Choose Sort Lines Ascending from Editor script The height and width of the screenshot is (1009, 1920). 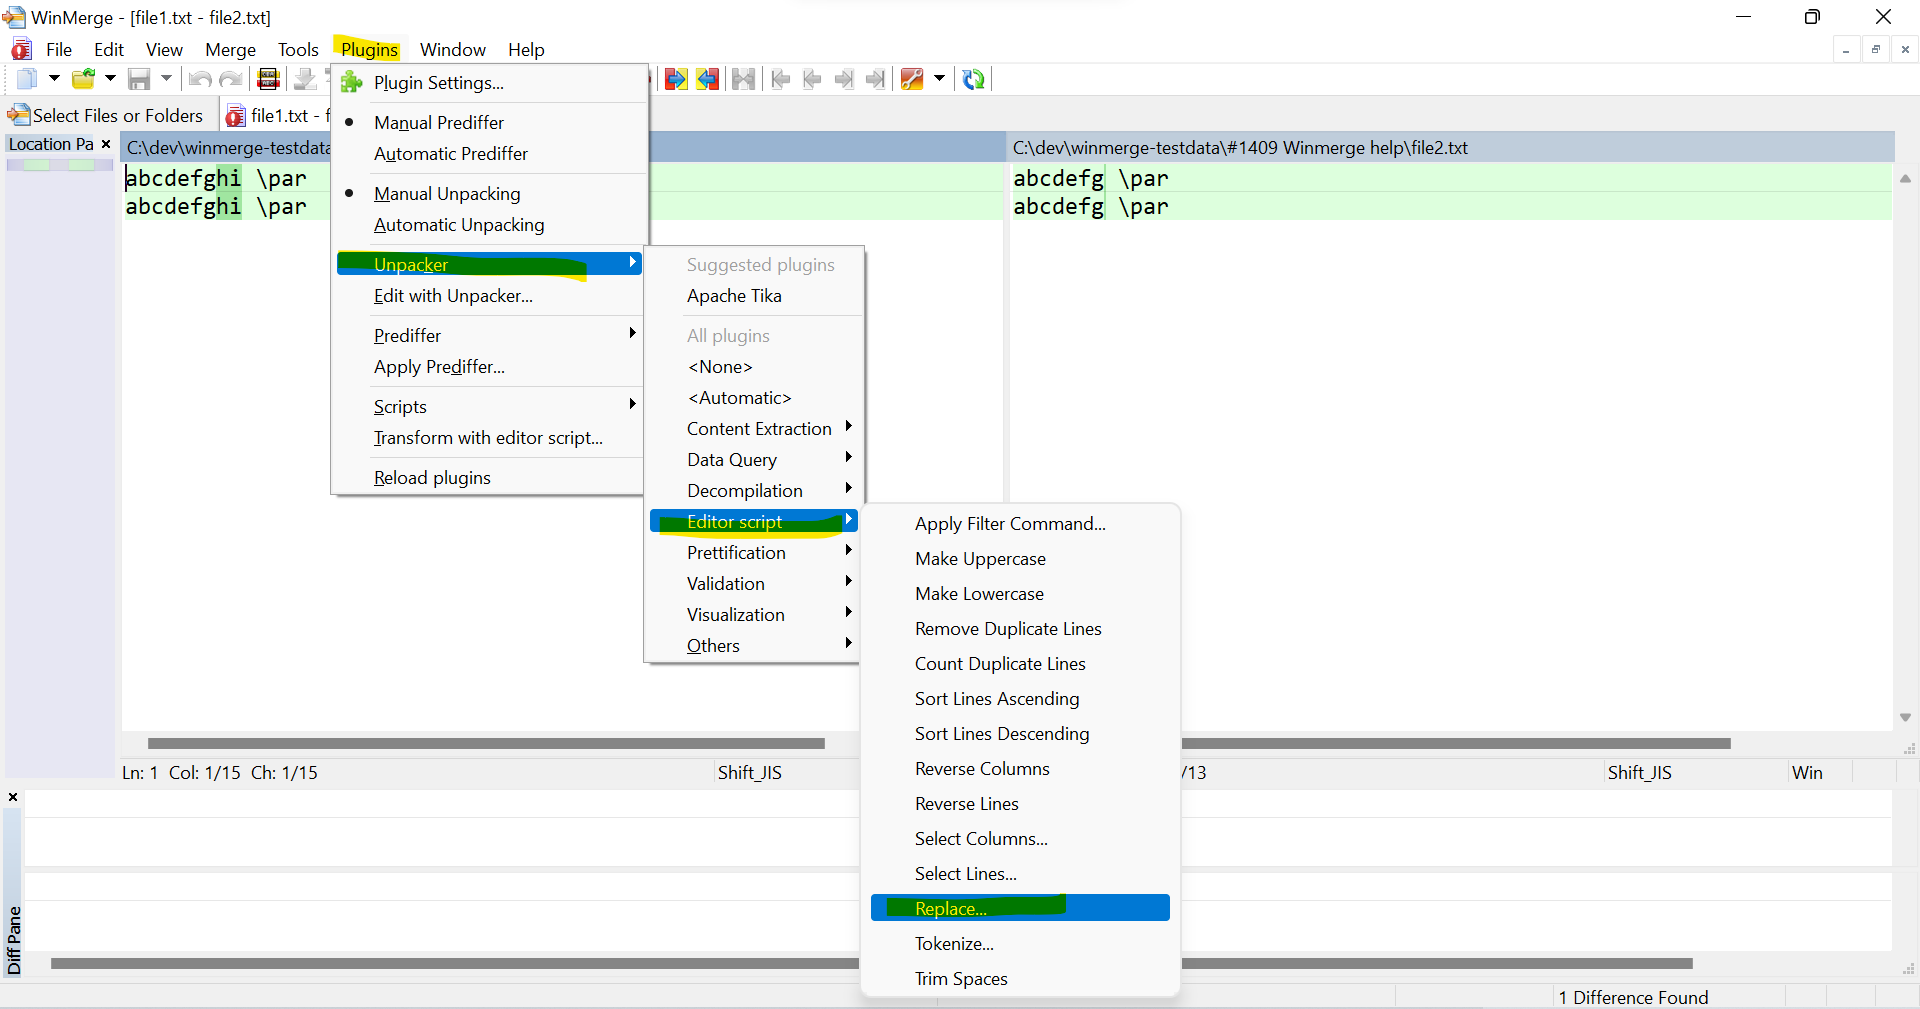pyautogui.click(x=996, y=699)
